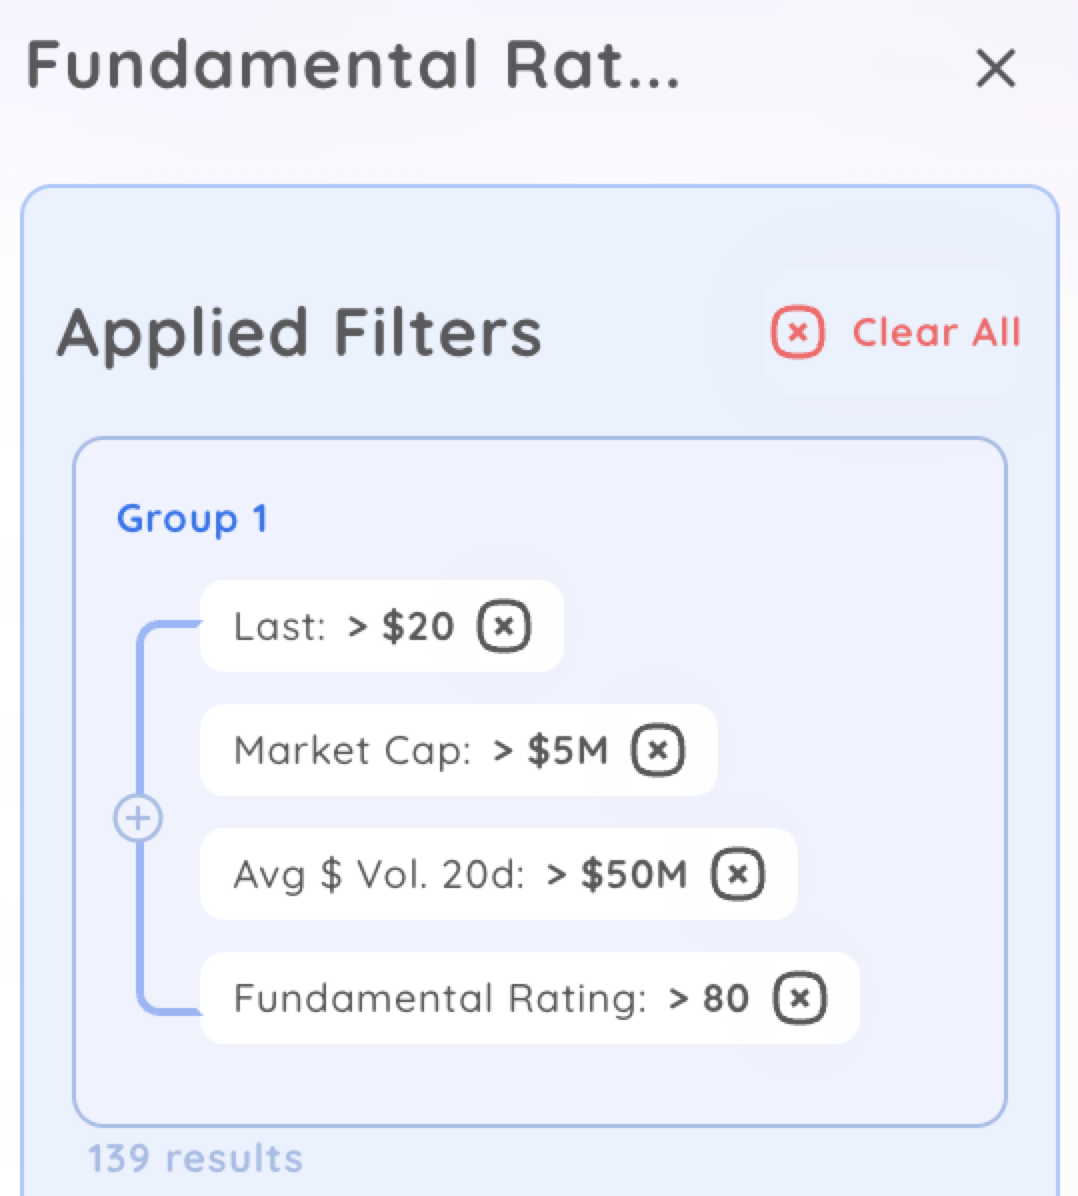Edit the Fundamental Rating filter label
The image size is (1078, 1196).
440,998
